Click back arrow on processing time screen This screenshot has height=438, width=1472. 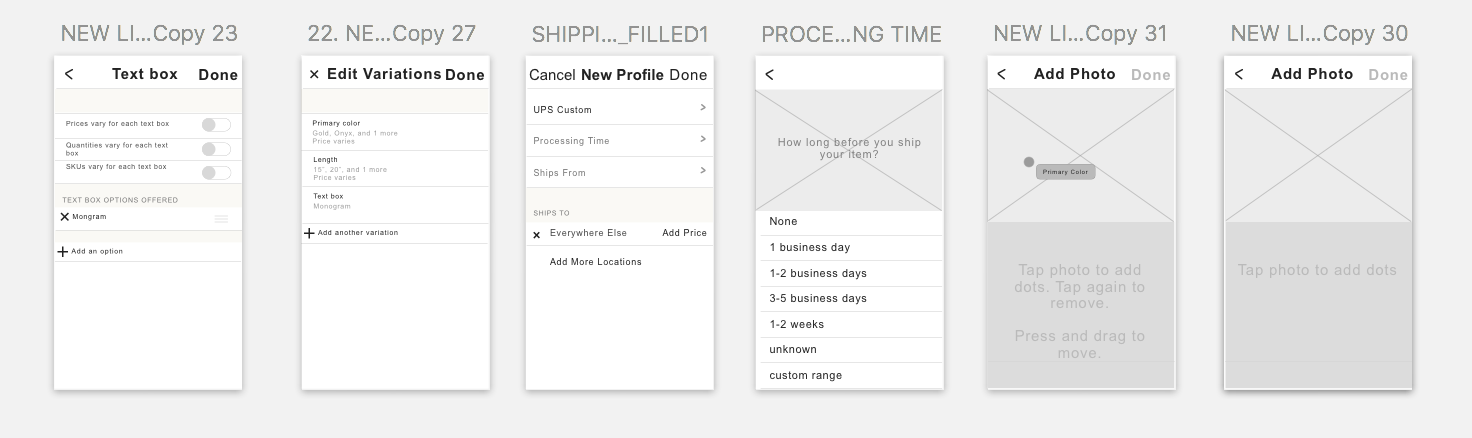pos(770,74)
